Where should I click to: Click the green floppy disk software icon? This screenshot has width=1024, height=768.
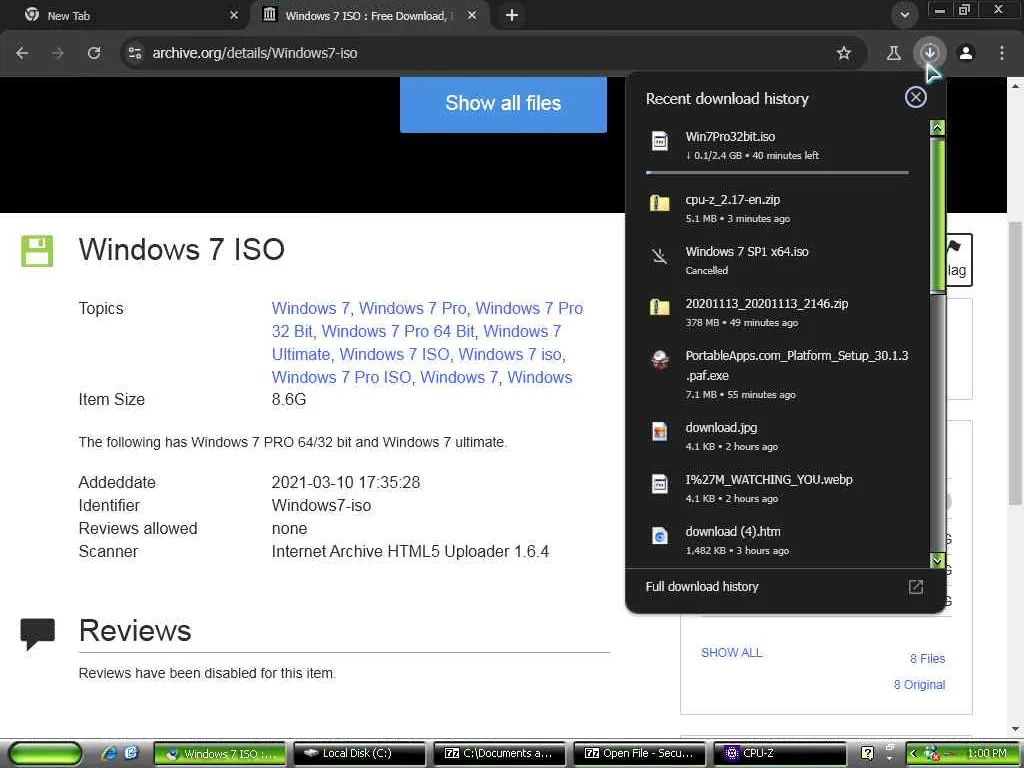[37, 251]
